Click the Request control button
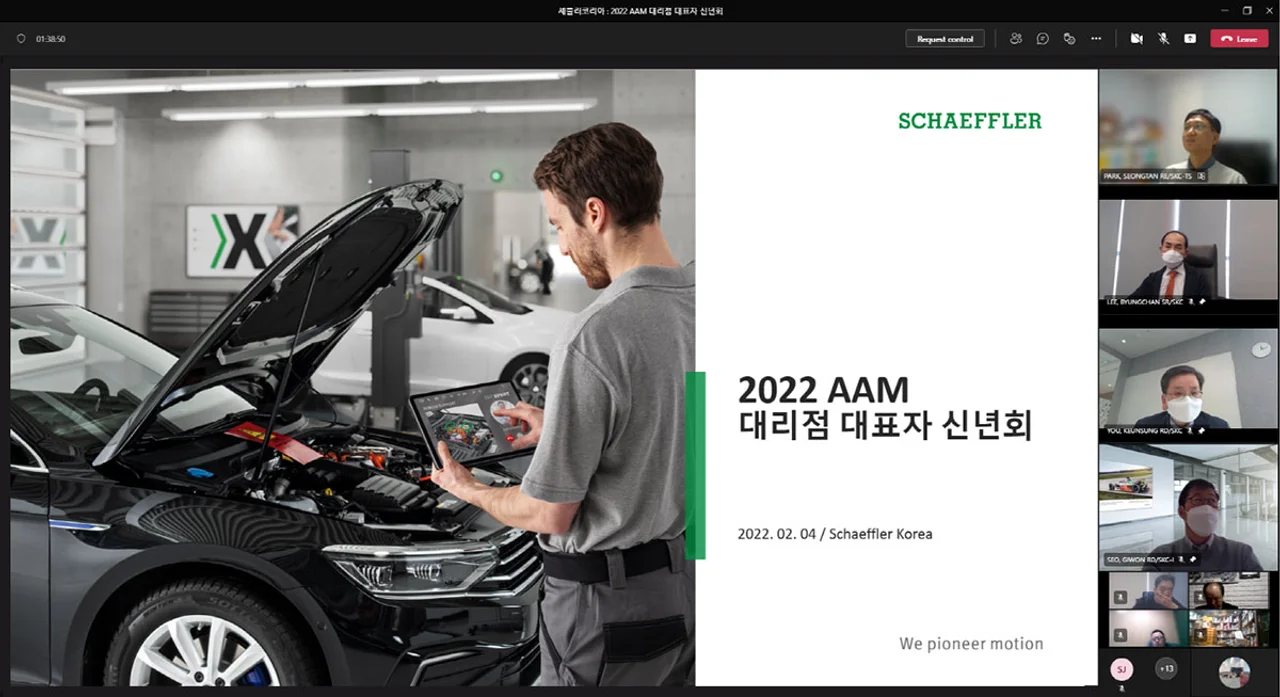This screenshot has width=1280, height=697. (945, 38)
